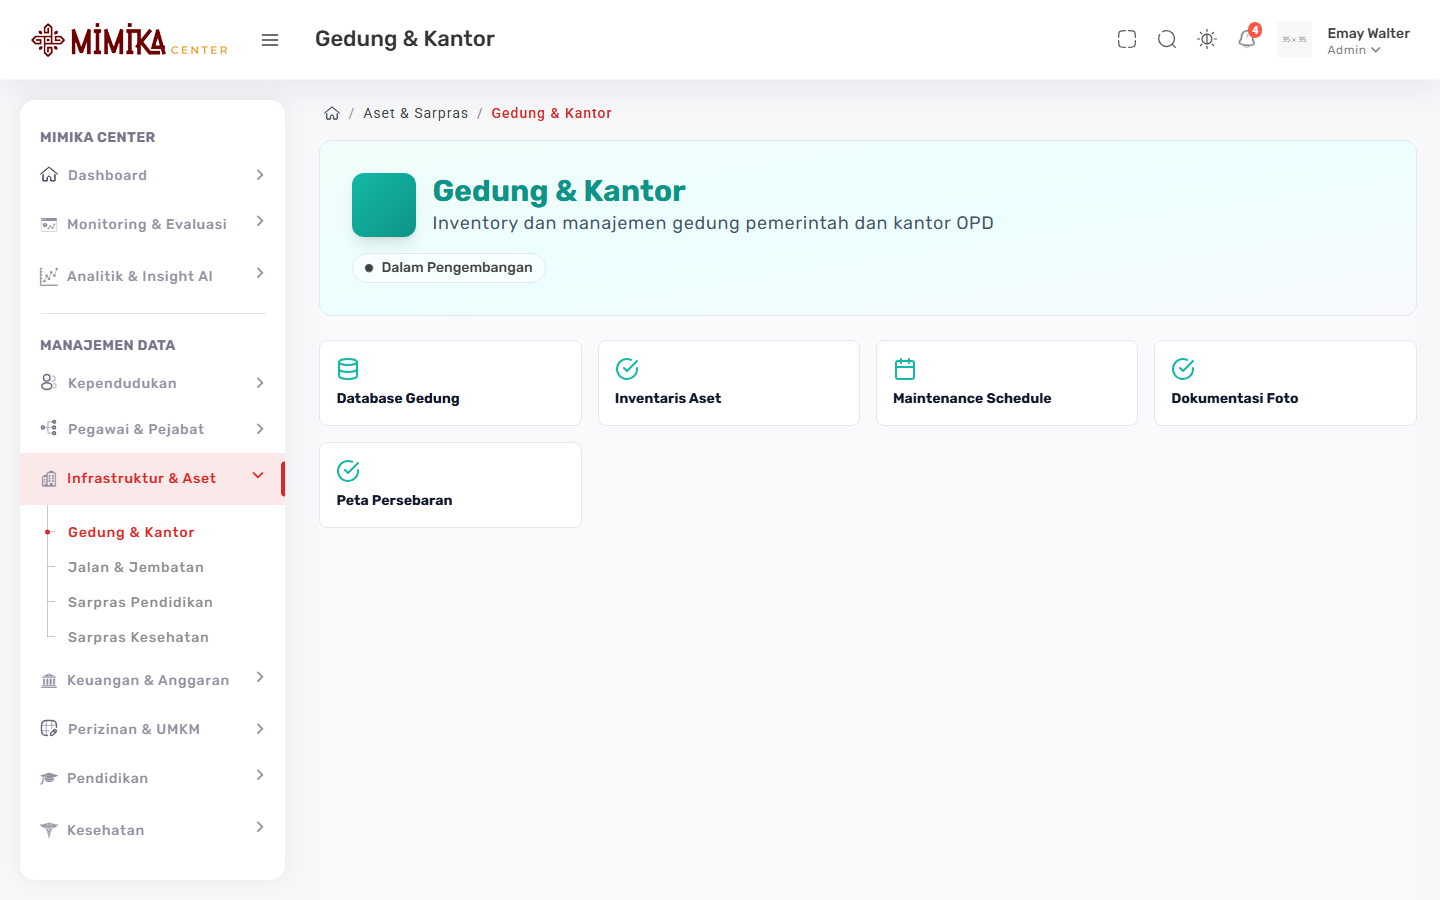
Task: Click the check icon on Peta Persebaran
Action: pyautogui.click(x=348, y=471)
